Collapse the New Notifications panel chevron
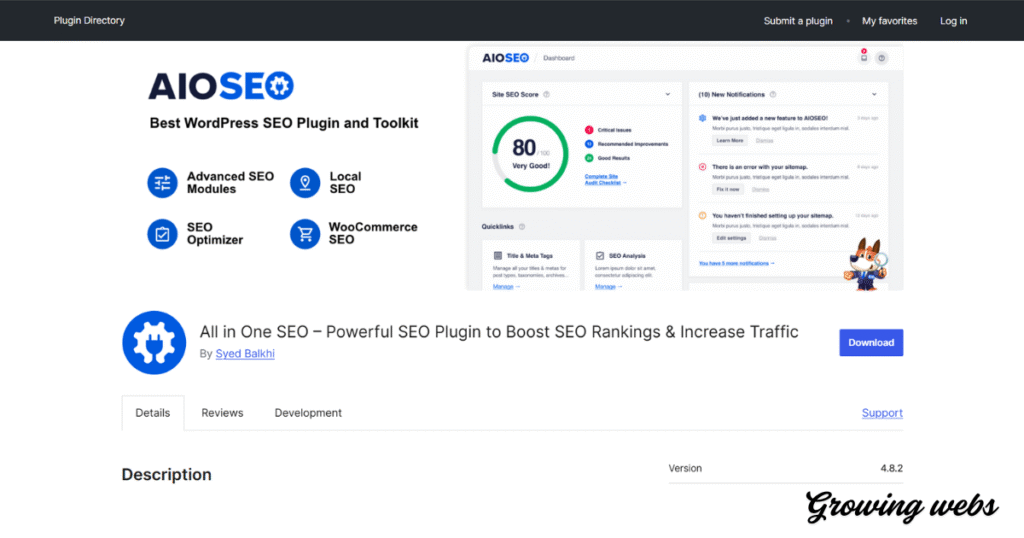 pos(874,95)
